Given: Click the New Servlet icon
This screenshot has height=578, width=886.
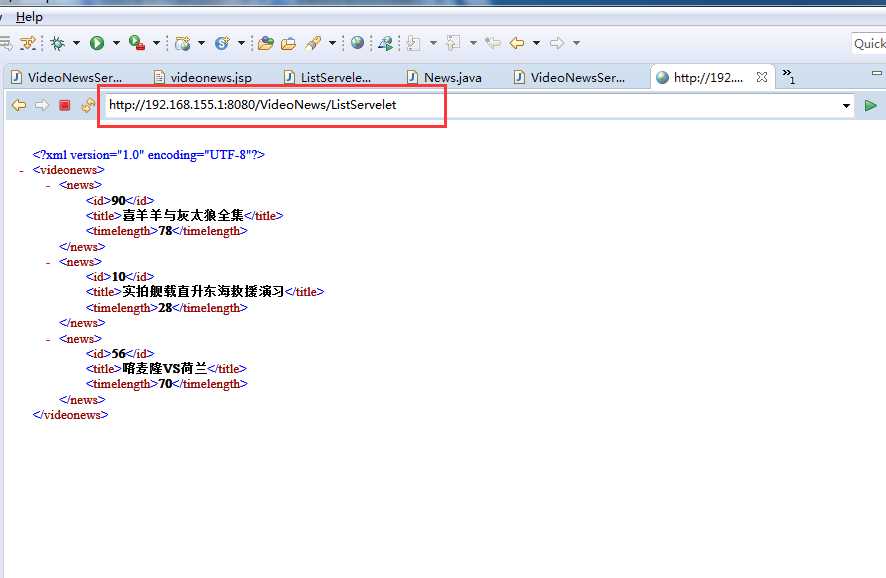Looking at the screenshot, I should 222,43.
